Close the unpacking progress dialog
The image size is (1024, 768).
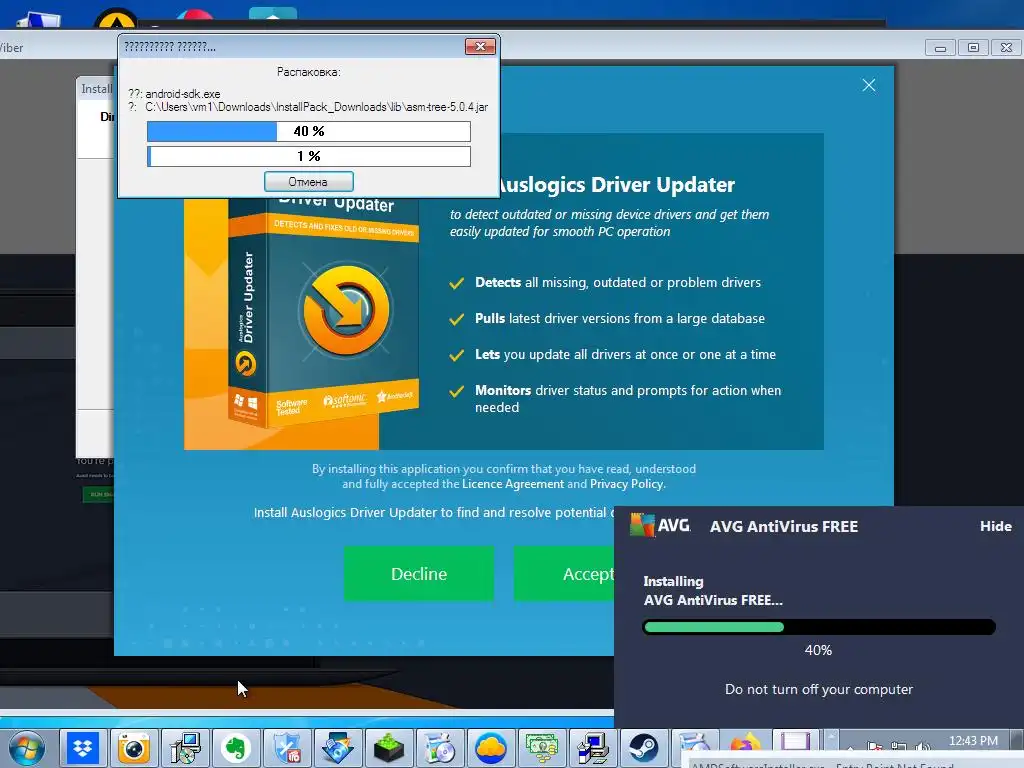(480, 46)
